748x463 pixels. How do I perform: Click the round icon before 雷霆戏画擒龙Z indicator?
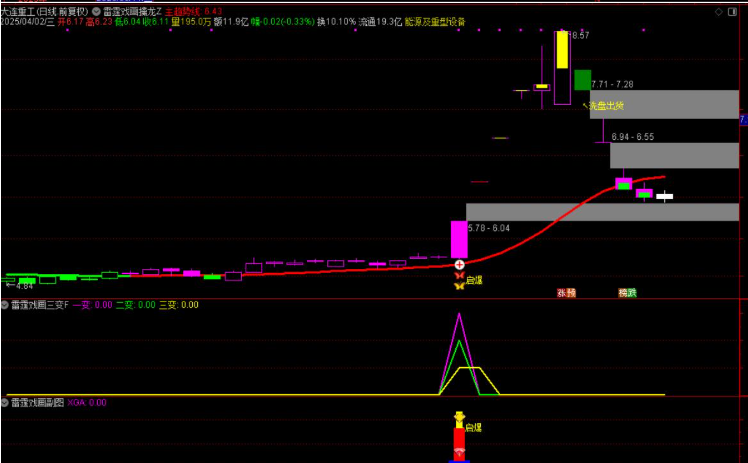96,10
